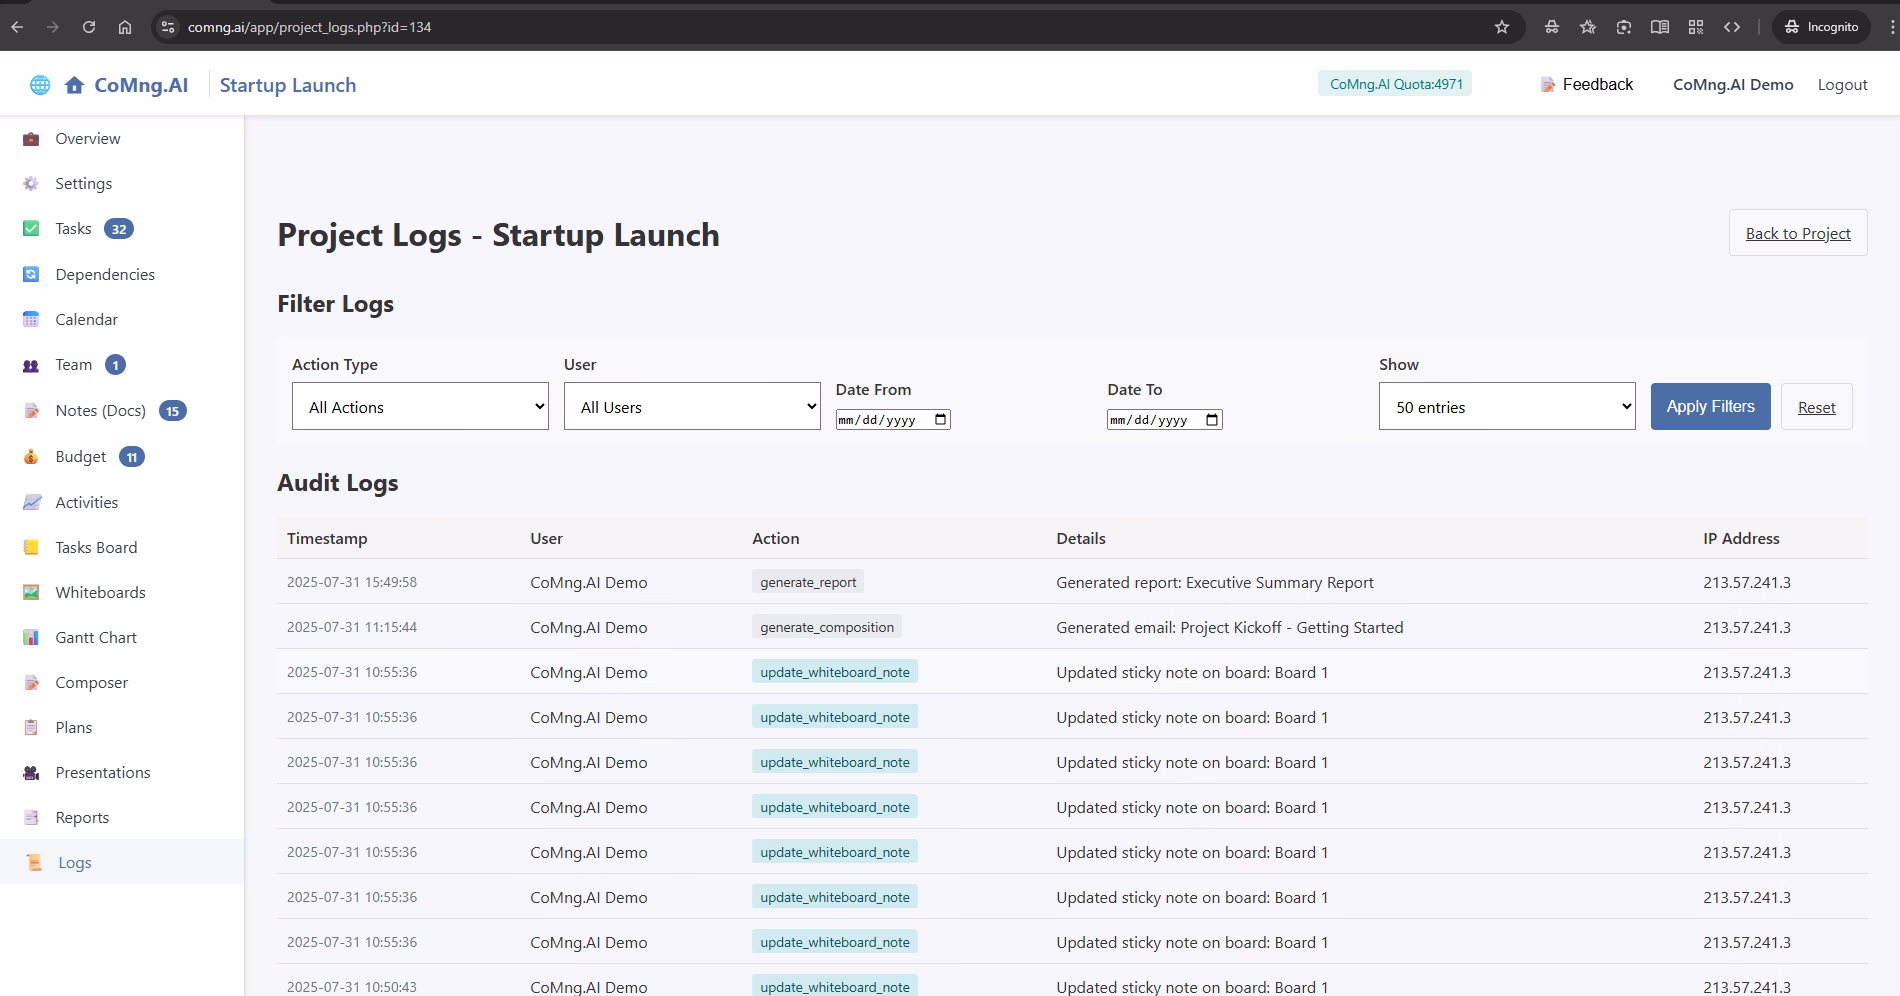Click the generate_report action tag
1900x996 pixels.
tap(808, 582)
